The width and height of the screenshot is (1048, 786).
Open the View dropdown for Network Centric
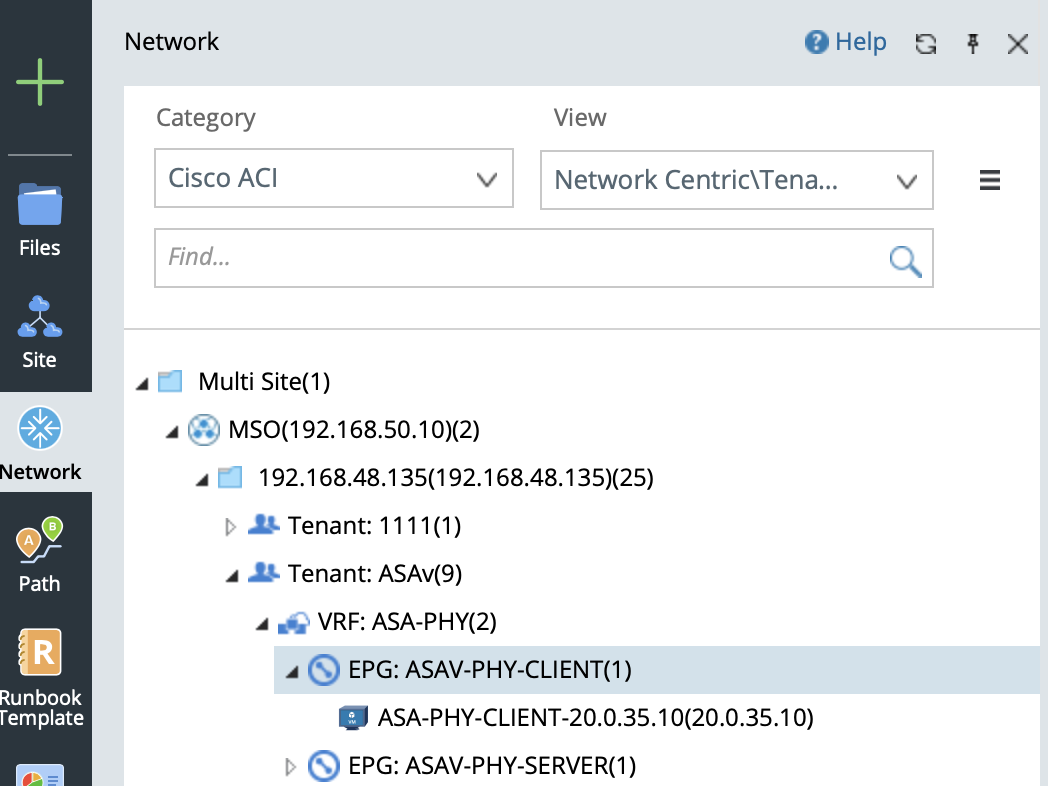pos(736,180)
